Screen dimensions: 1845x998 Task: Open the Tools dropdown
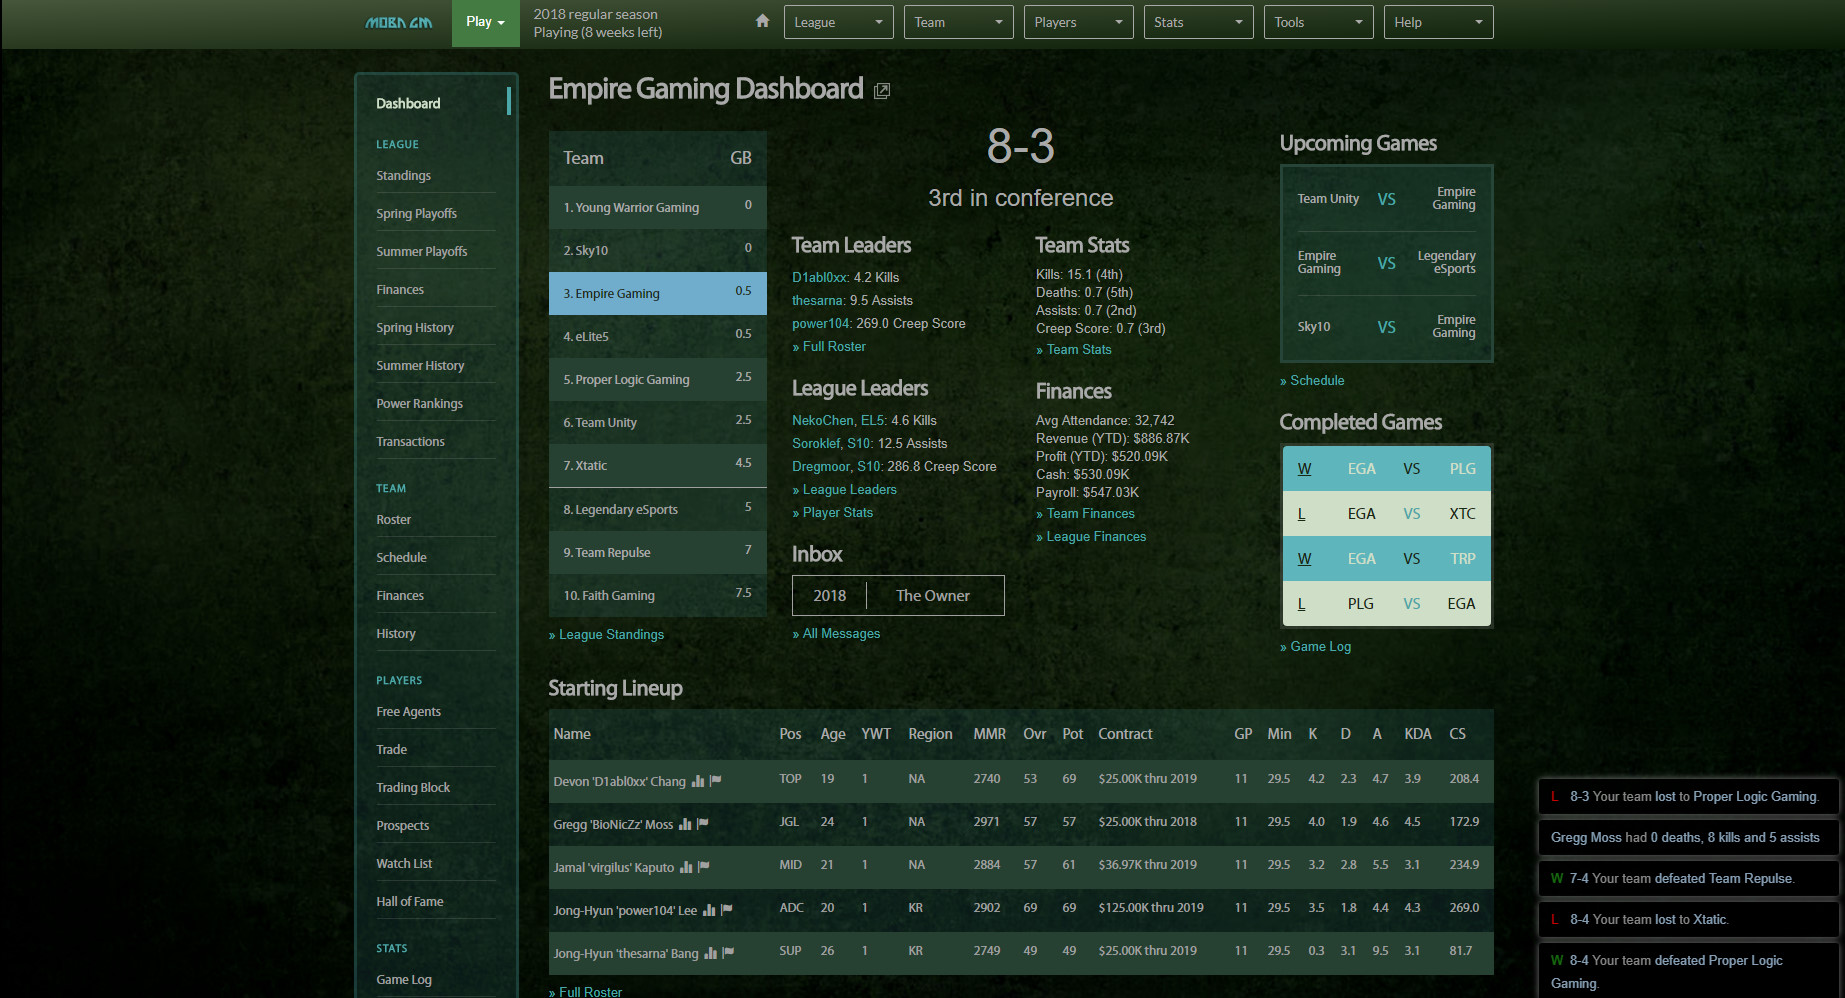coord(1317,21)
